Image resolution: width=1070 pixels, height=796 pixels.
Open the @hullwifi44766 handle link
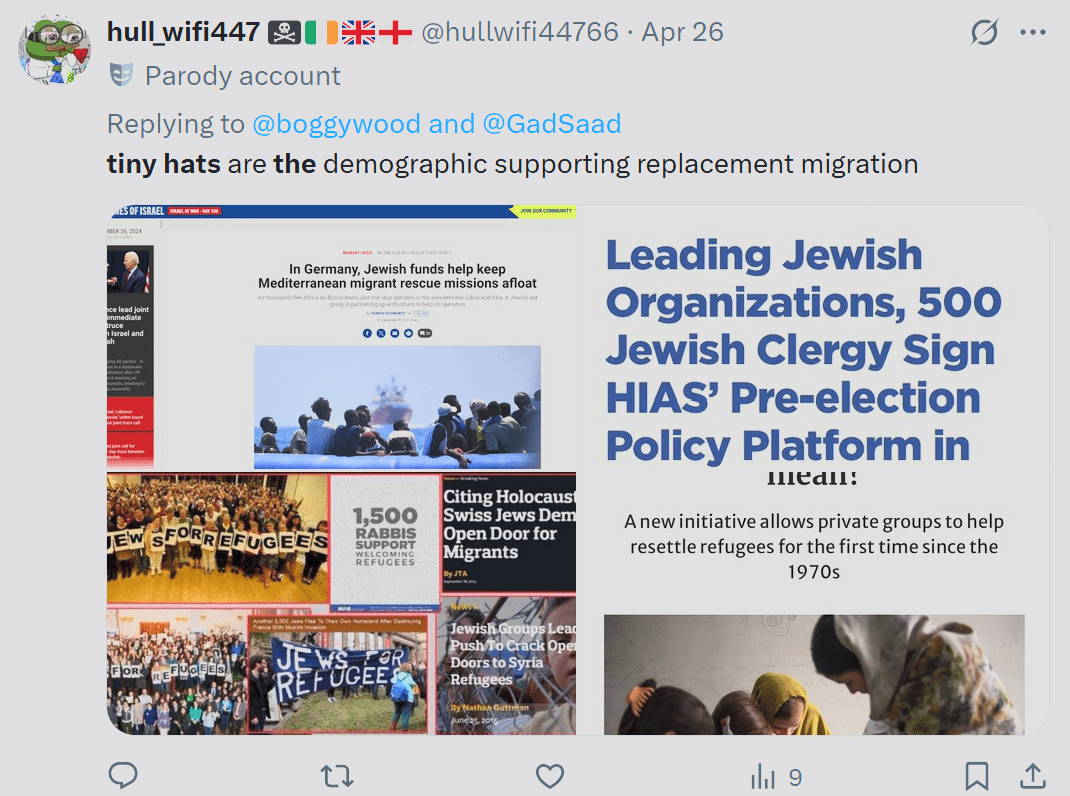[519, 32]
